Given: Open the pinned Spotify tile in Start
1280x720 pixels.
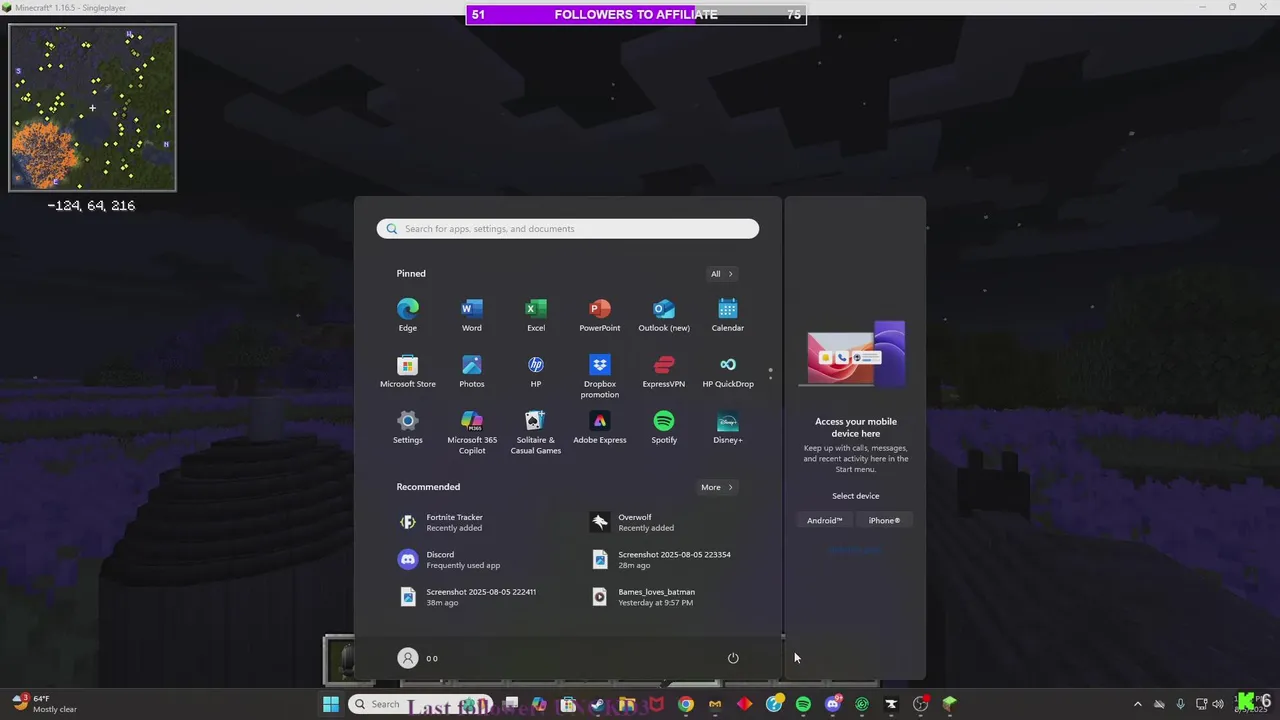Looking at the screenshot, I should click(x=664, y=426).
